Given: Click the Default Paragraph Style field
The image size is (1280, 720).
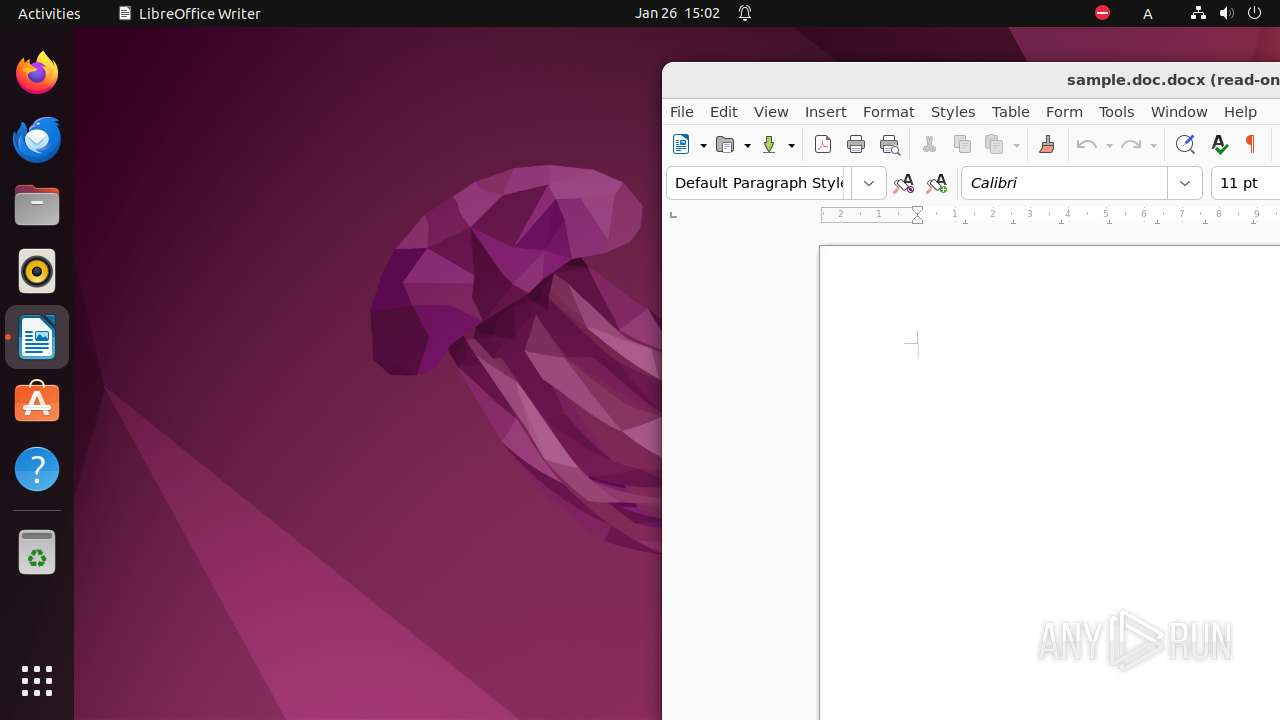Looking at the screenshot, I should click(758, 183).
